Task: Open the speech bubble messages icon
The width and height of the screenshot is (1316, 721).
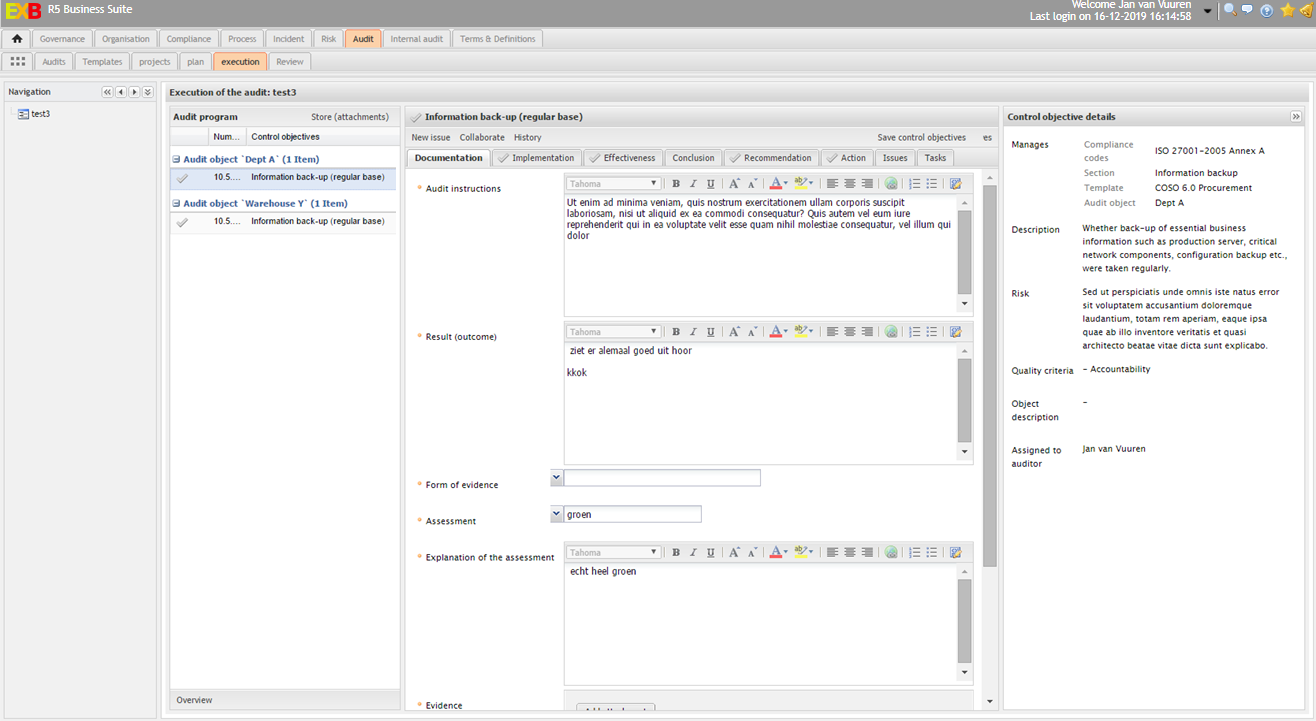Action: coord(1247,11)
